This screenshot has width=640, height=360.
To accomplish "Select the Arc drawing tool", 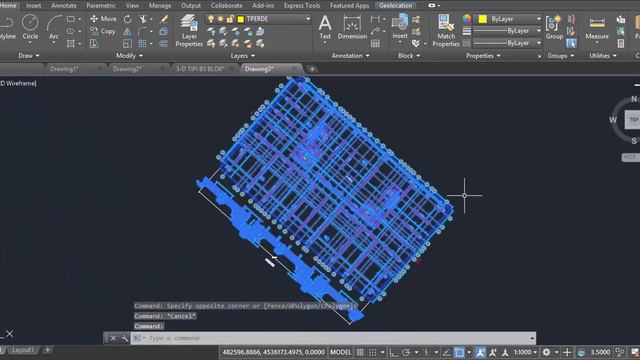I will pyautogui.click(x=54, y=27).
